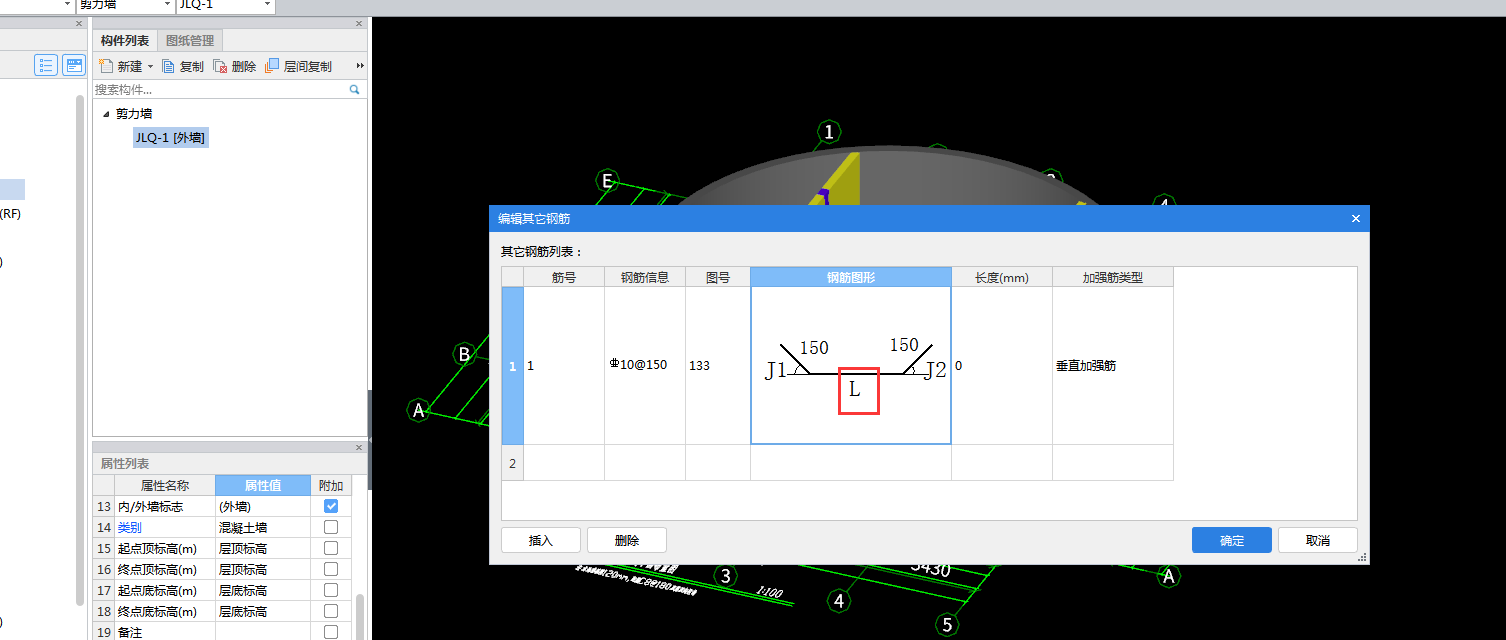
Task: Check 附加 box for 终点底标高(m)
Action: click(x=331, y=611)
